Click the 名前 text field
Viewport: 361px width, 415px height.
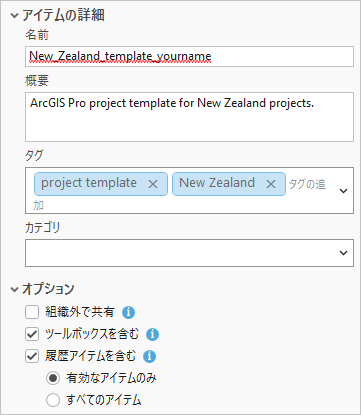tap(189, 56)
